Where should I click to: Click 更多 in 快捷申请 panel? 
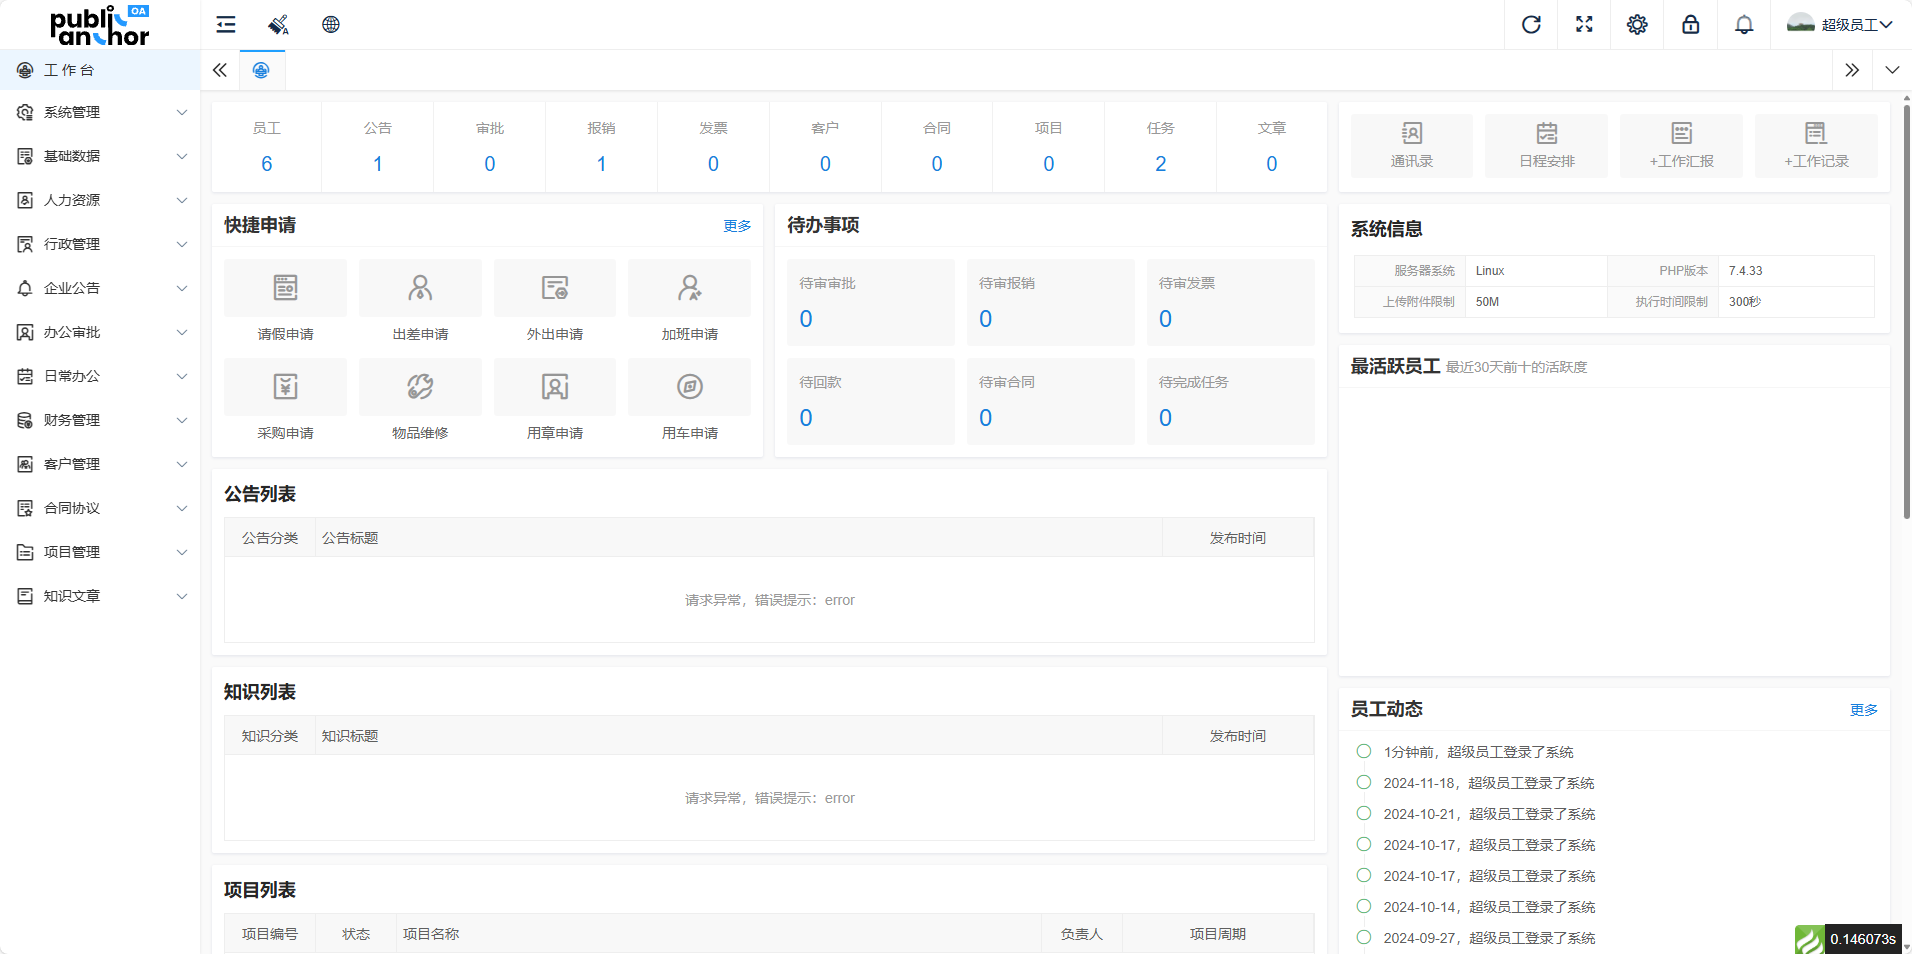tap(737, 226)
